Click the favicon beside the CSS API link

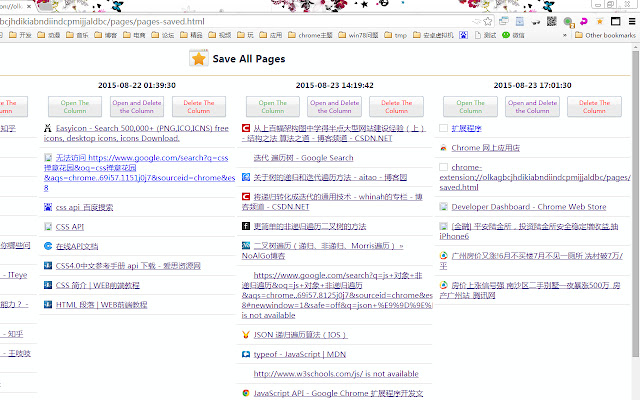48,227
